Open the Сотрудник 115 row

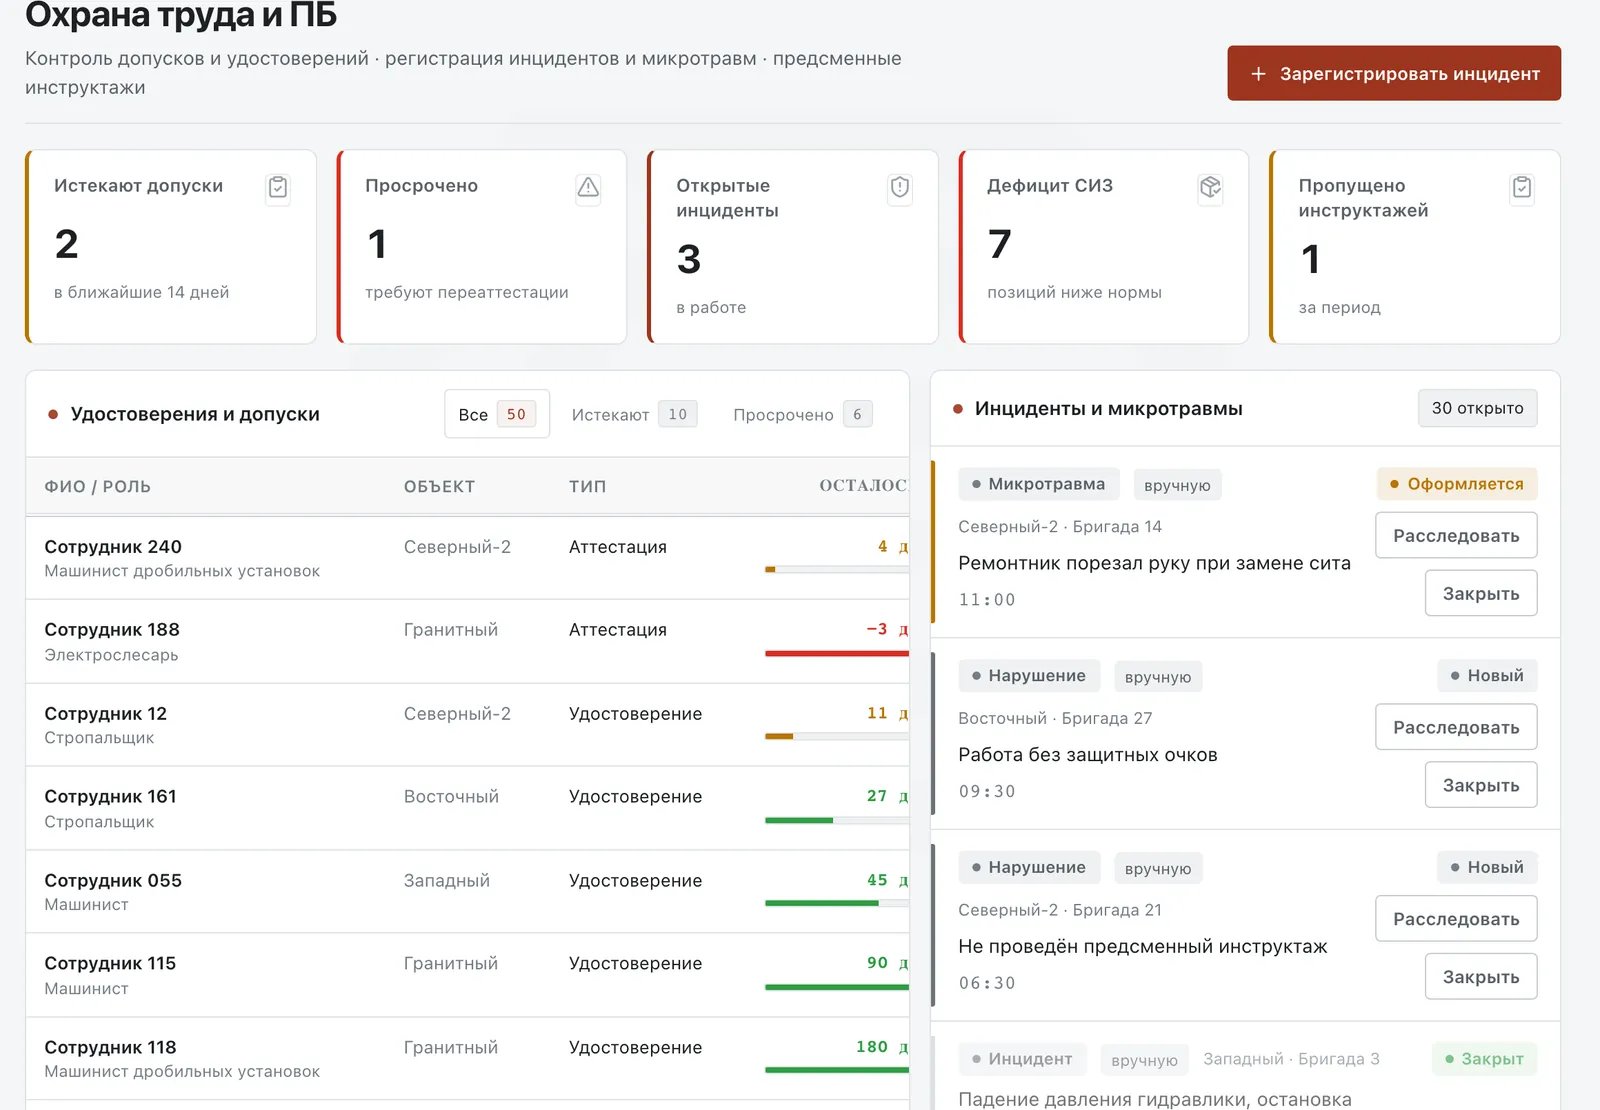[467, 976]
